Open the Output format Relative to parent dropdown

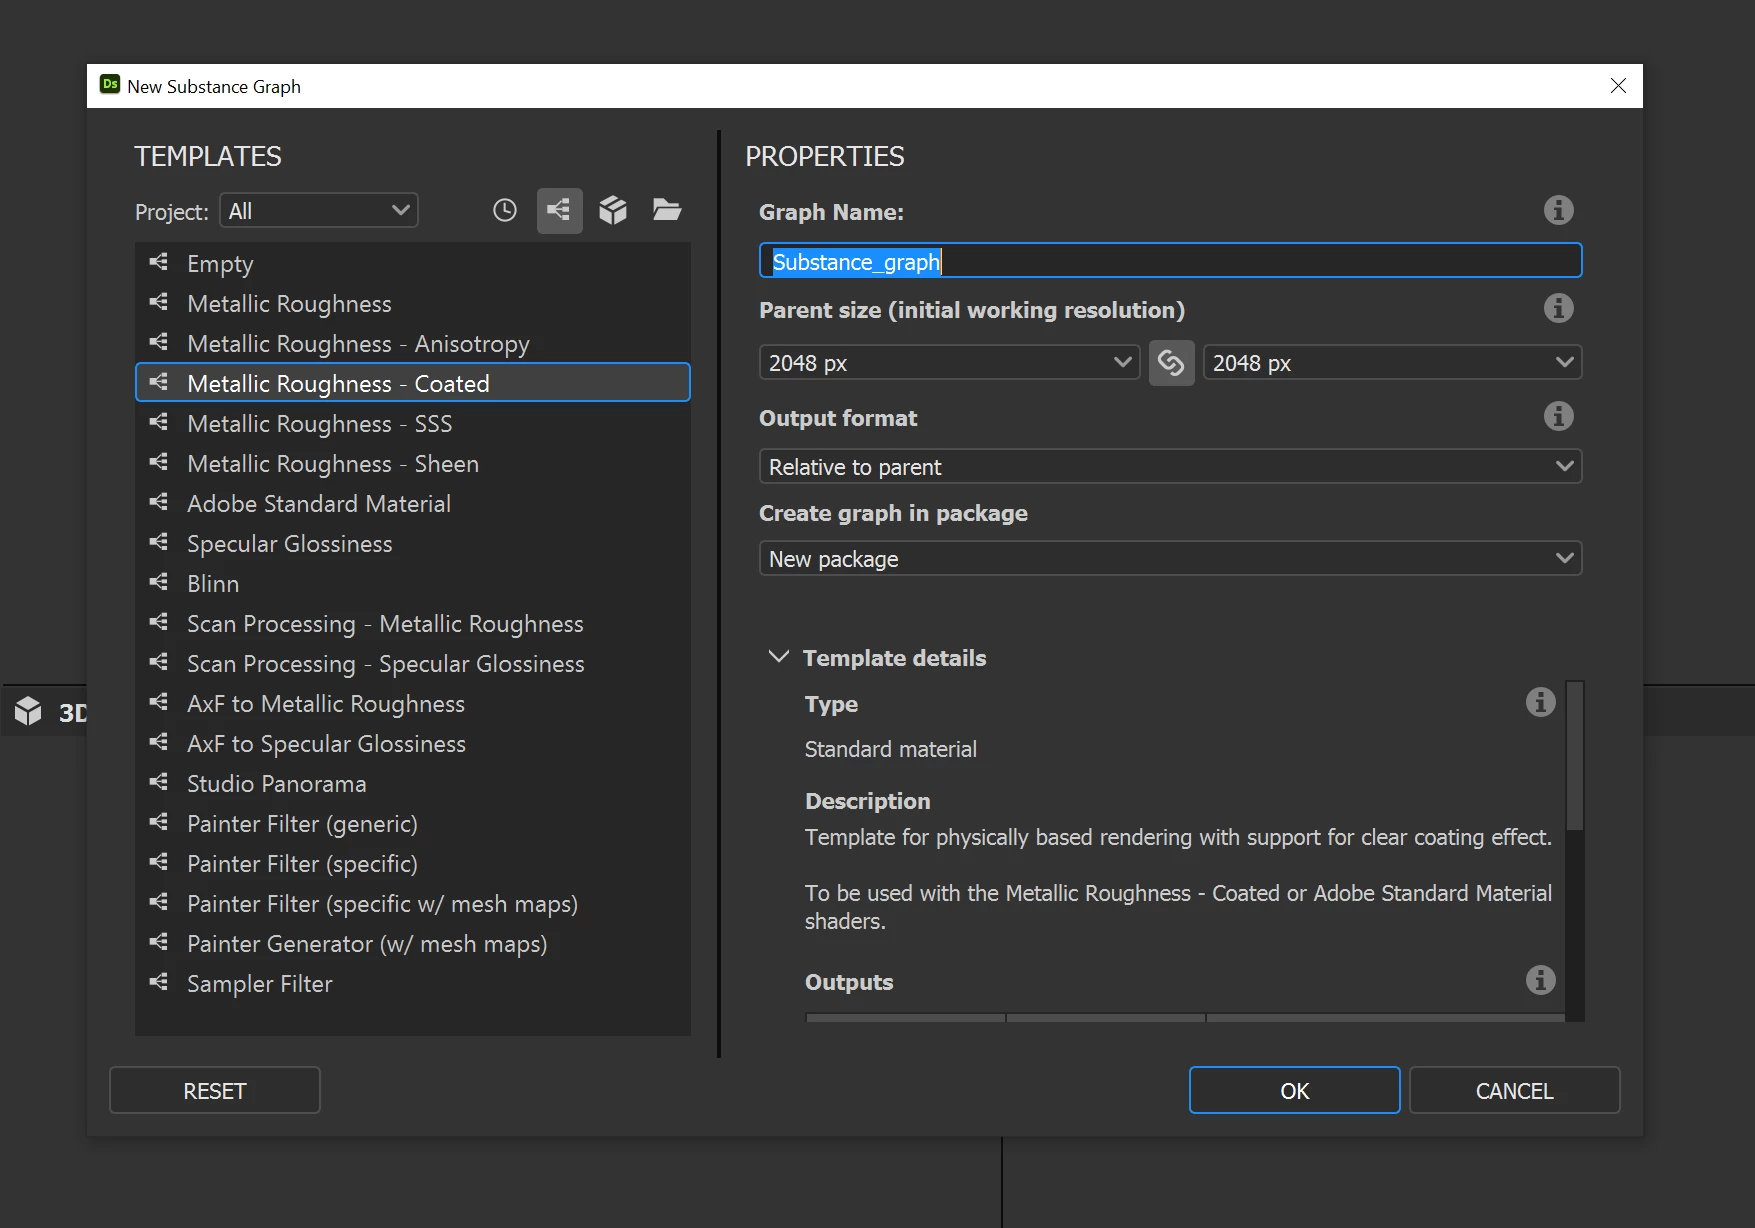click(x=1170, y=466)
